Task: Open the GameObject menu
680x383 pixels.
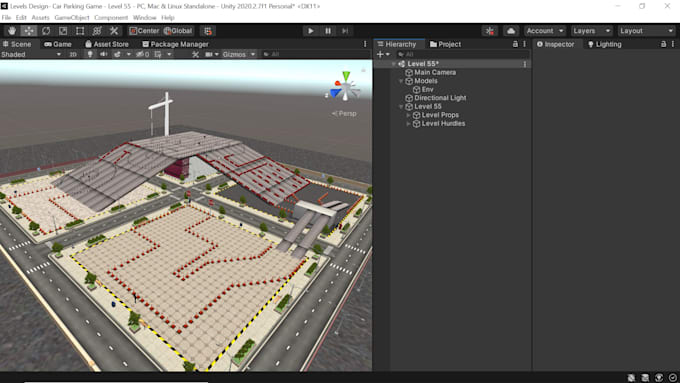Action: pos(72,18)
